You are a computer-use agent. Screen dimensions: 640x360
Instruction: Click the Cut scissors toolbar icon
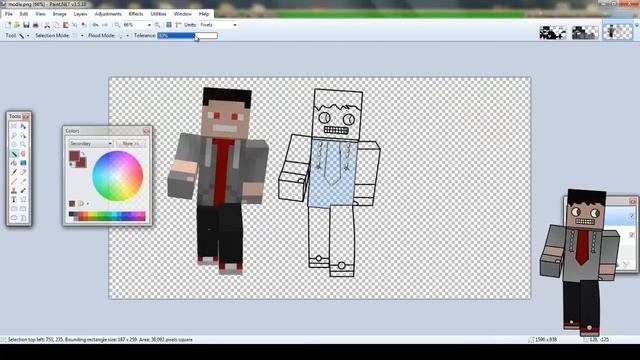pos(47,25)
